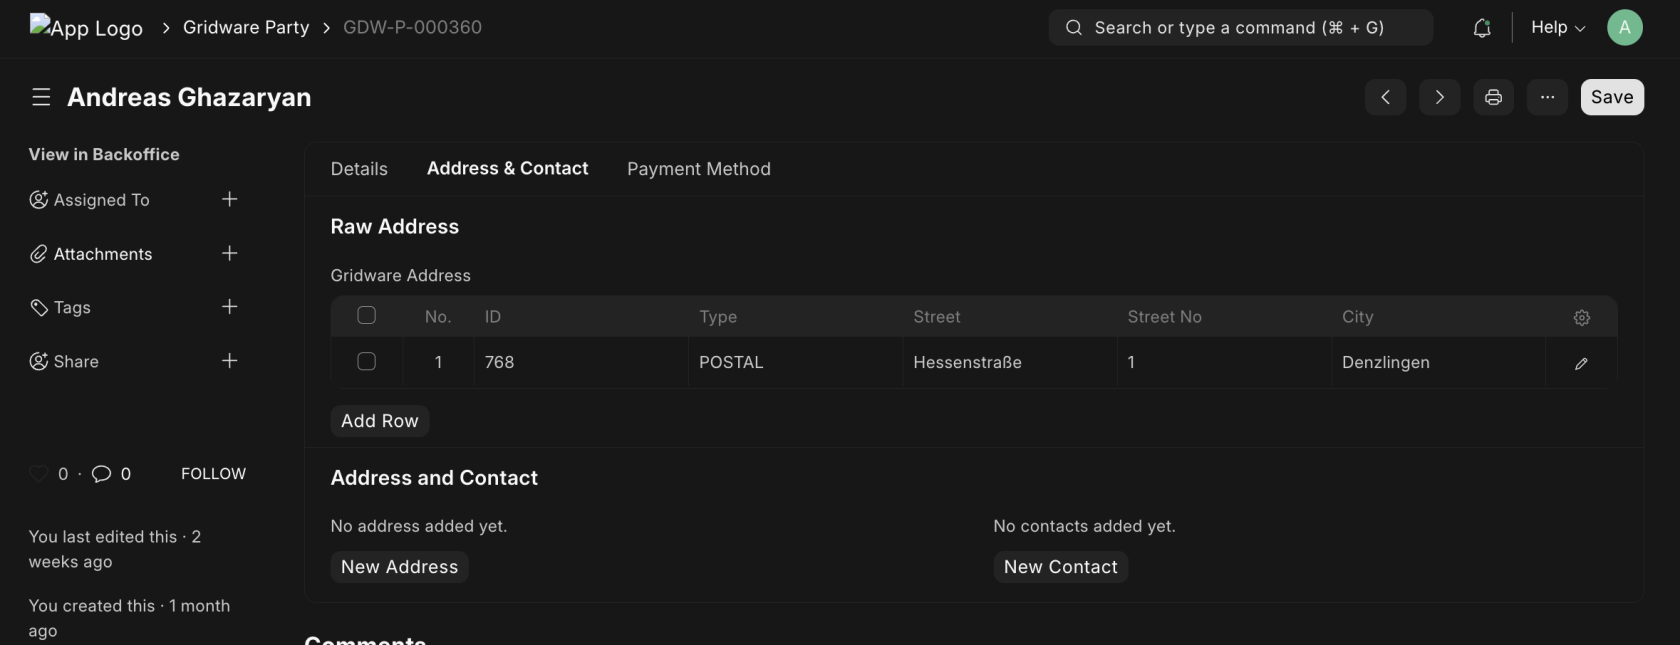Click Address and Contact section heading

click(434, 478)
